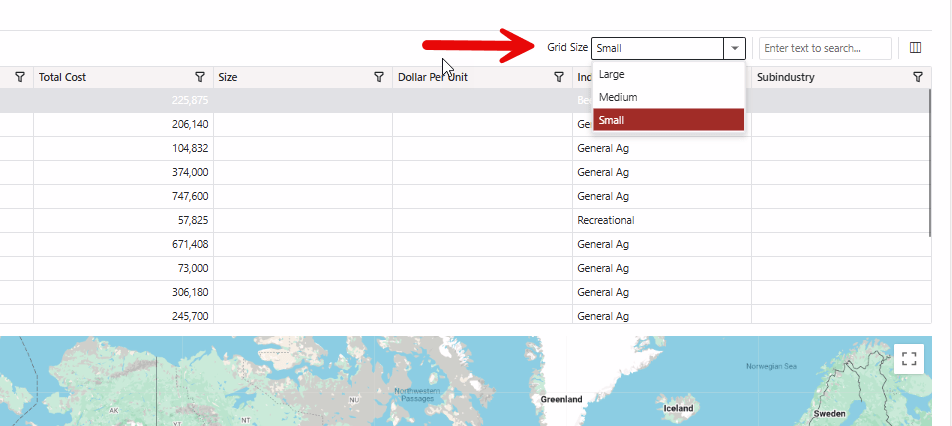Viewport: 952px width, 426px height.
Task: Open the Size column filter
Action: pyautogui.click(x=379, y=77)
